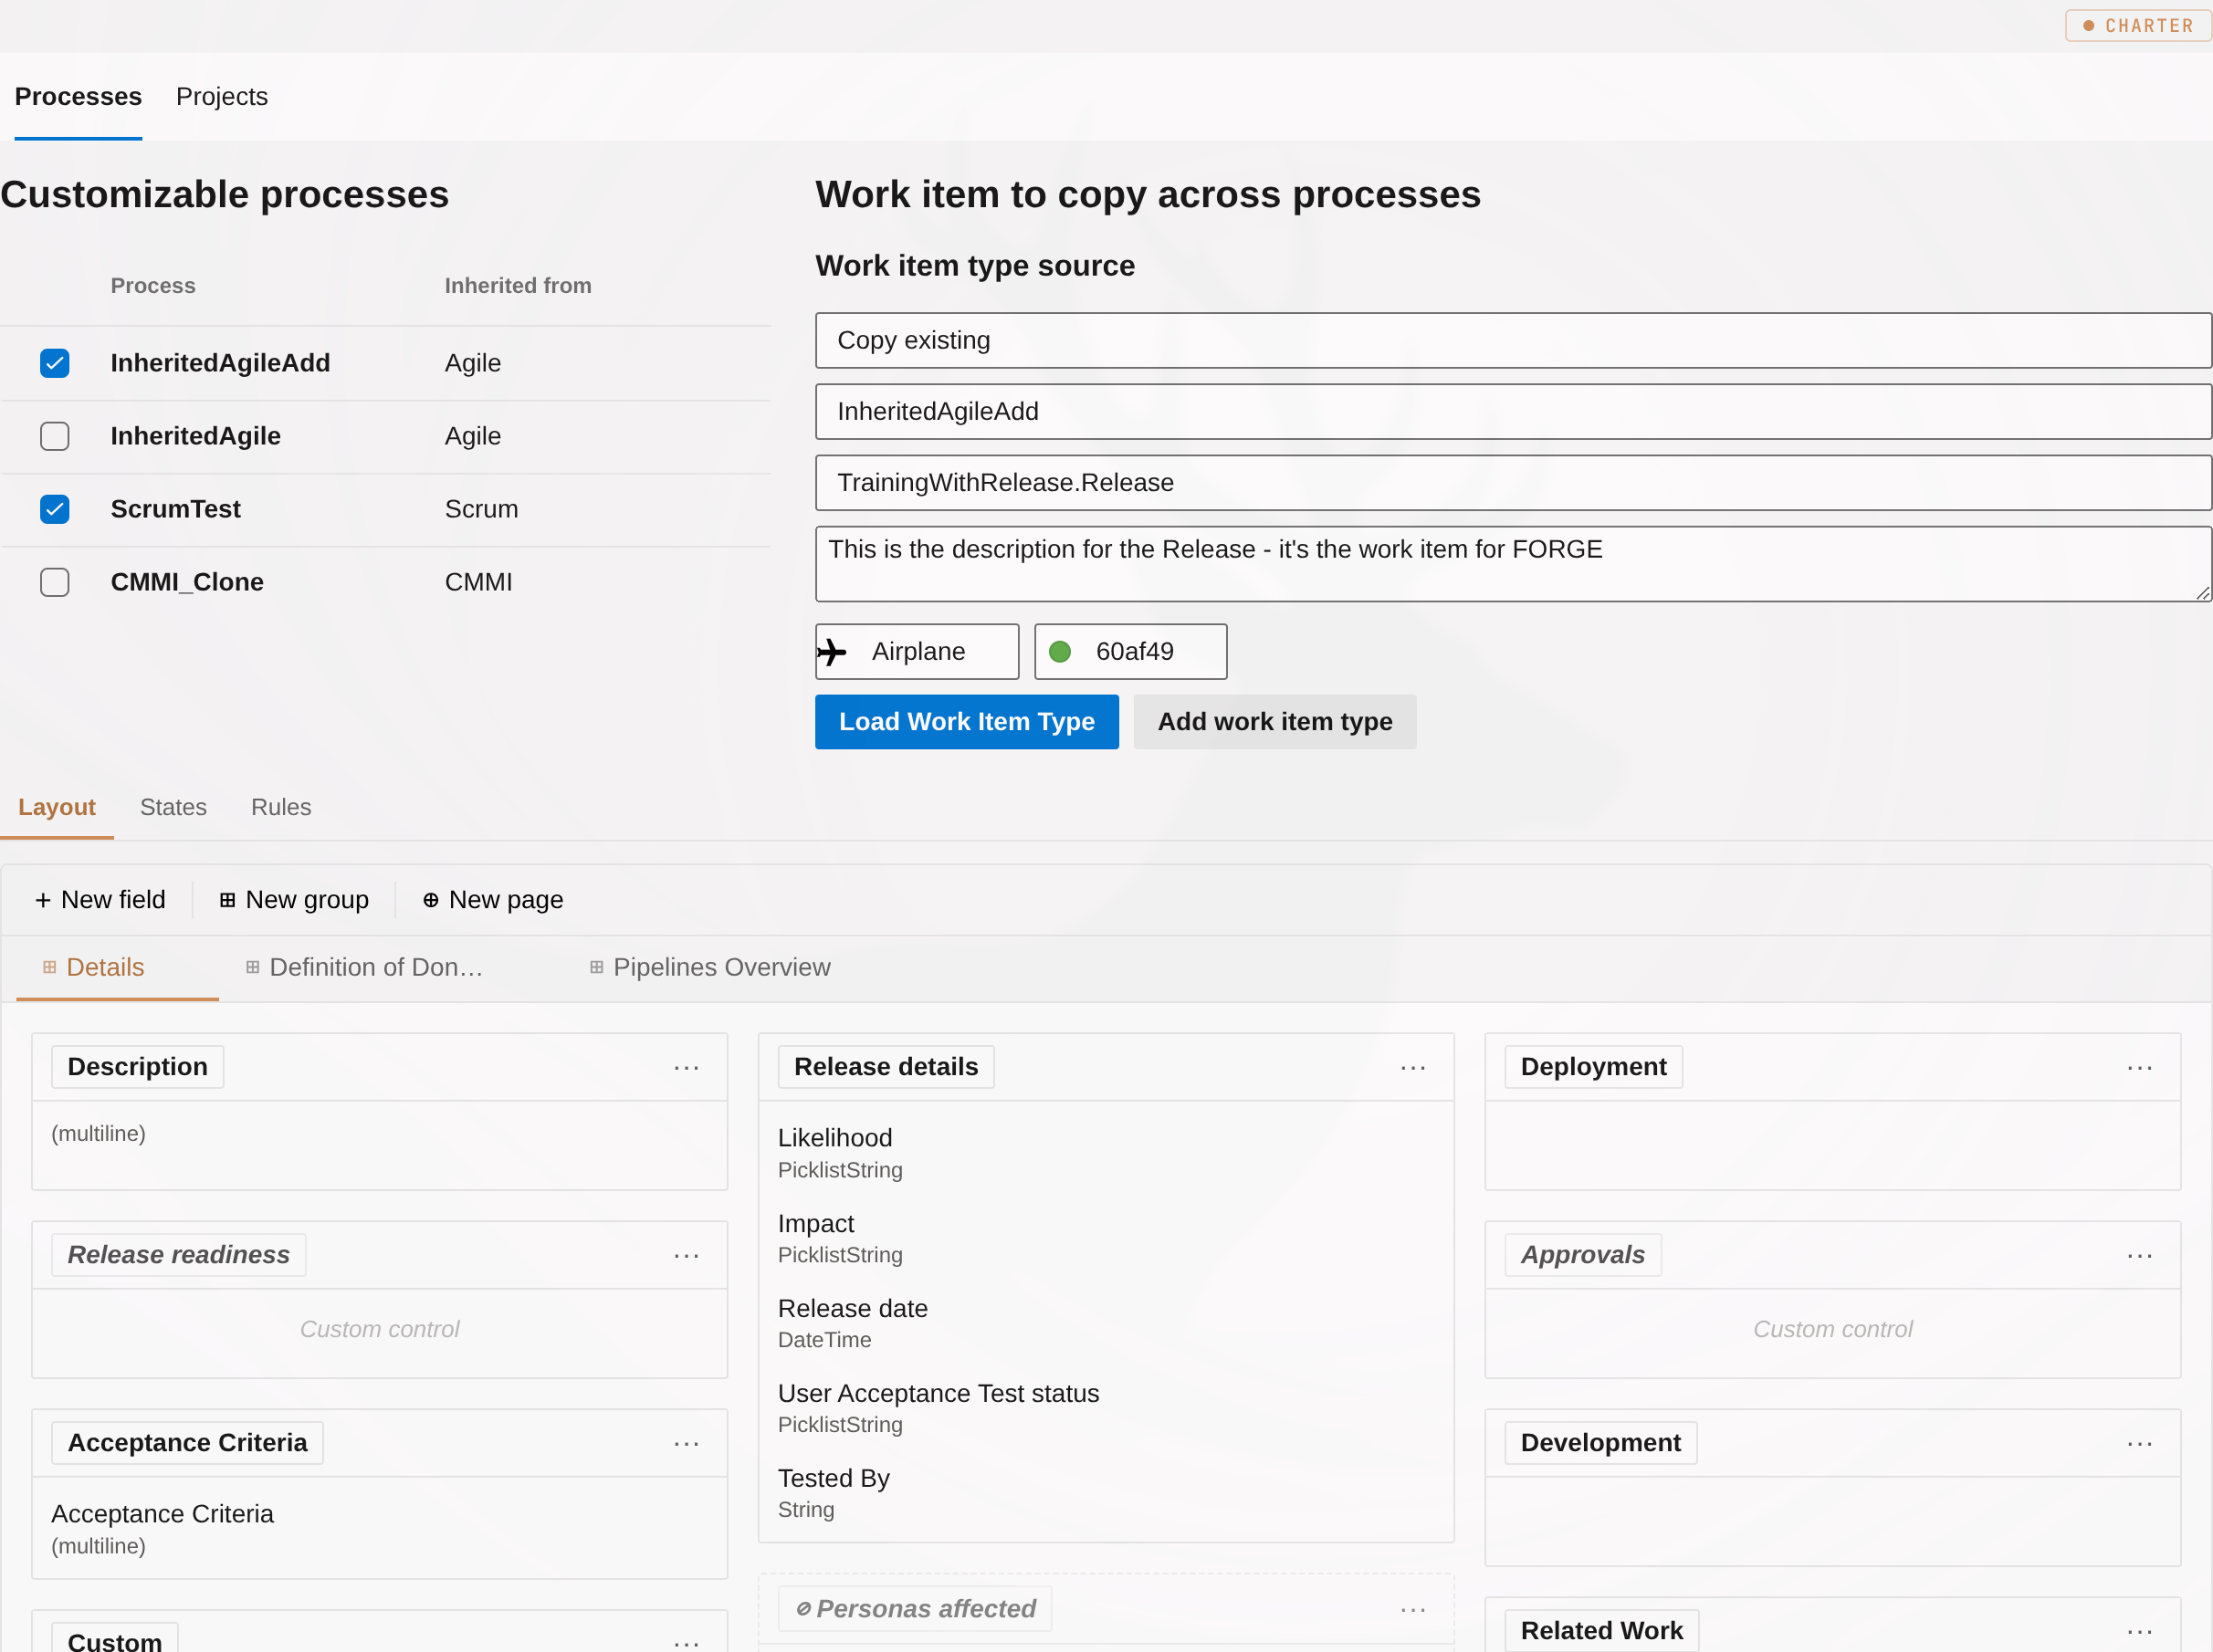Open the Layout tab

[57, 808]
